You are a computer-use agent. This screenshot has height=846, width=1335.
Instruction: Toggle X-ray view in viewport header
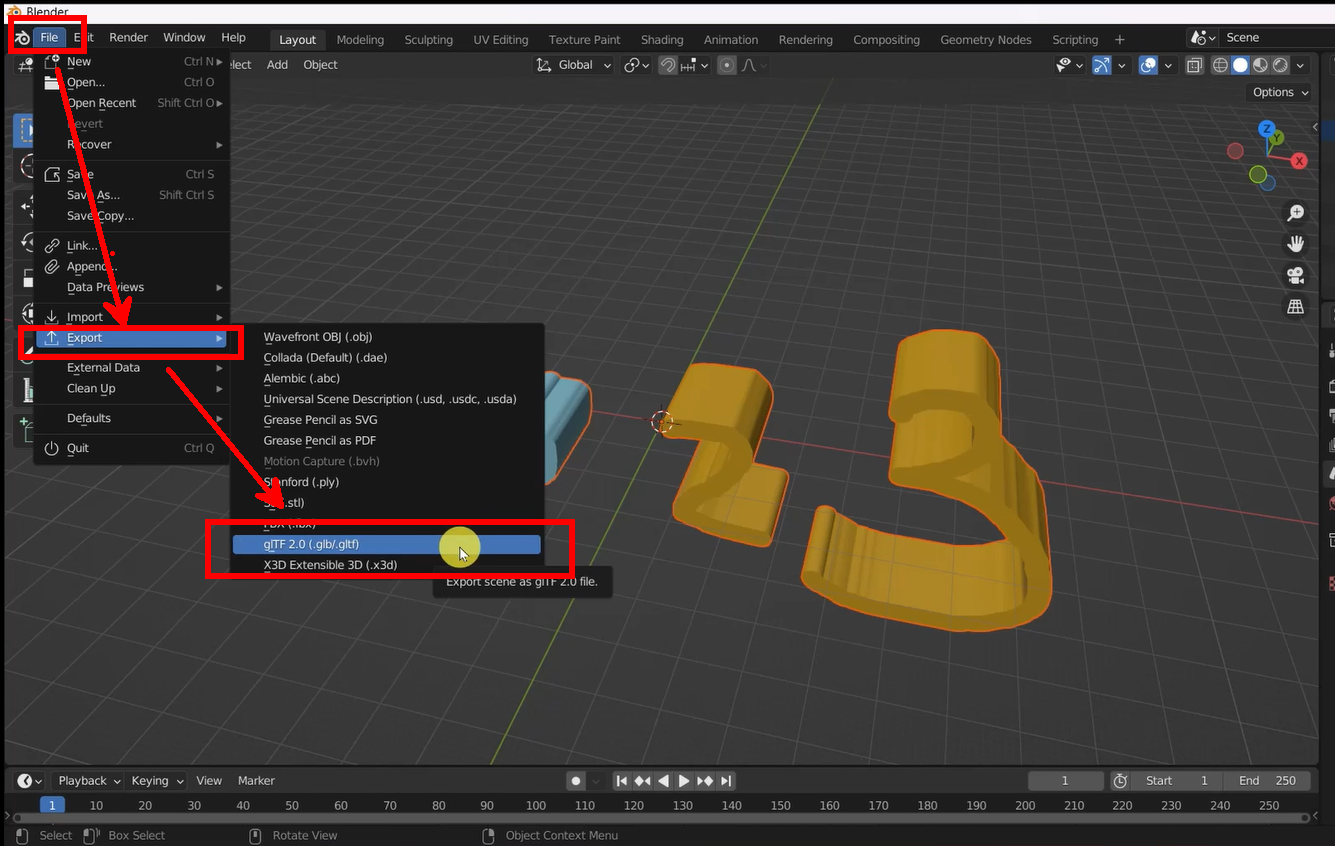click(1195, 65)
